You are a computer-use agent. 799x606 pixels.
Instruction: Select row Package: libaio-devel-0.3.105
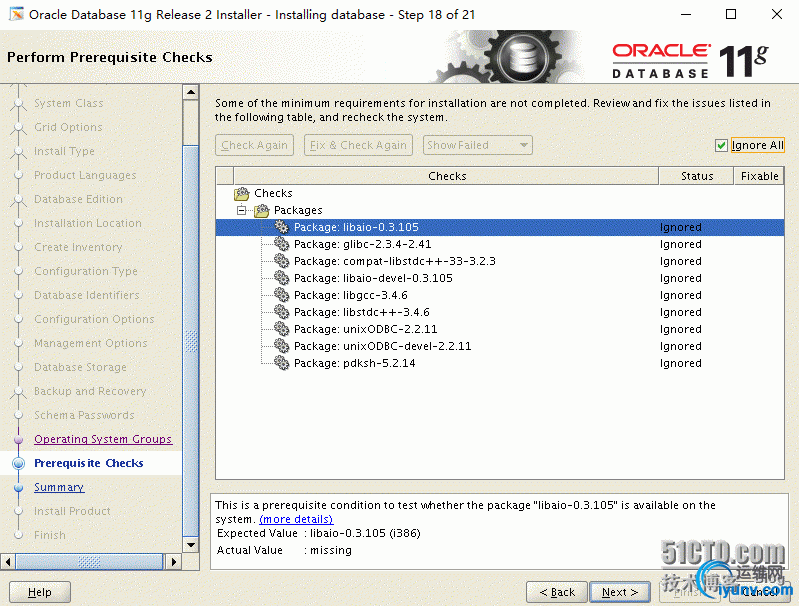click(x=500, y=278)
